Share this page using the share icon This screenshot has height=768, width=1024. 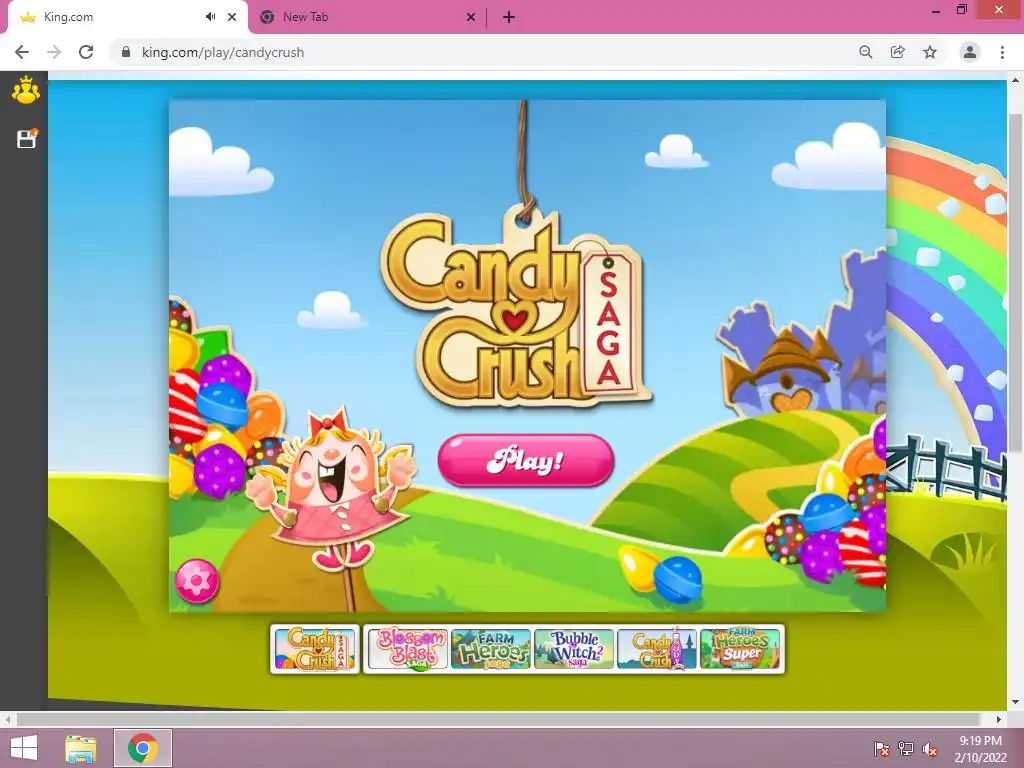tap(898, 52)
